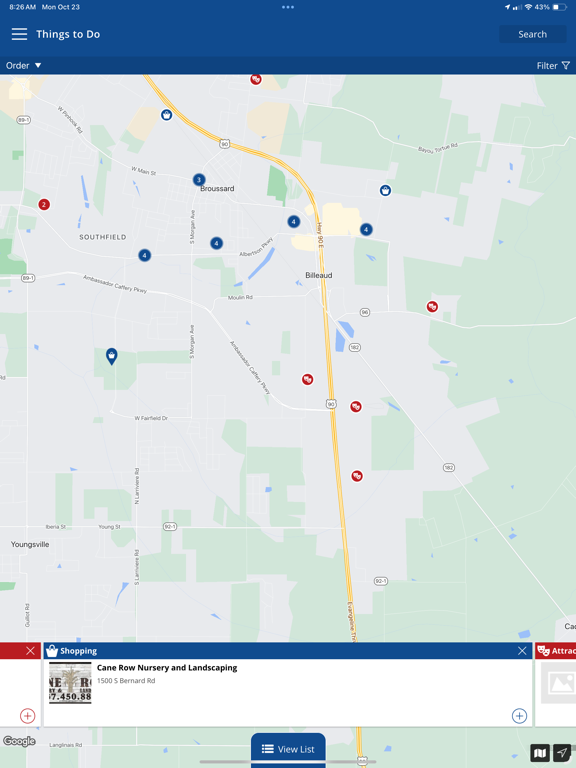
Task: Select red attraction pin at top of map
Action: (x=256, y=79)
